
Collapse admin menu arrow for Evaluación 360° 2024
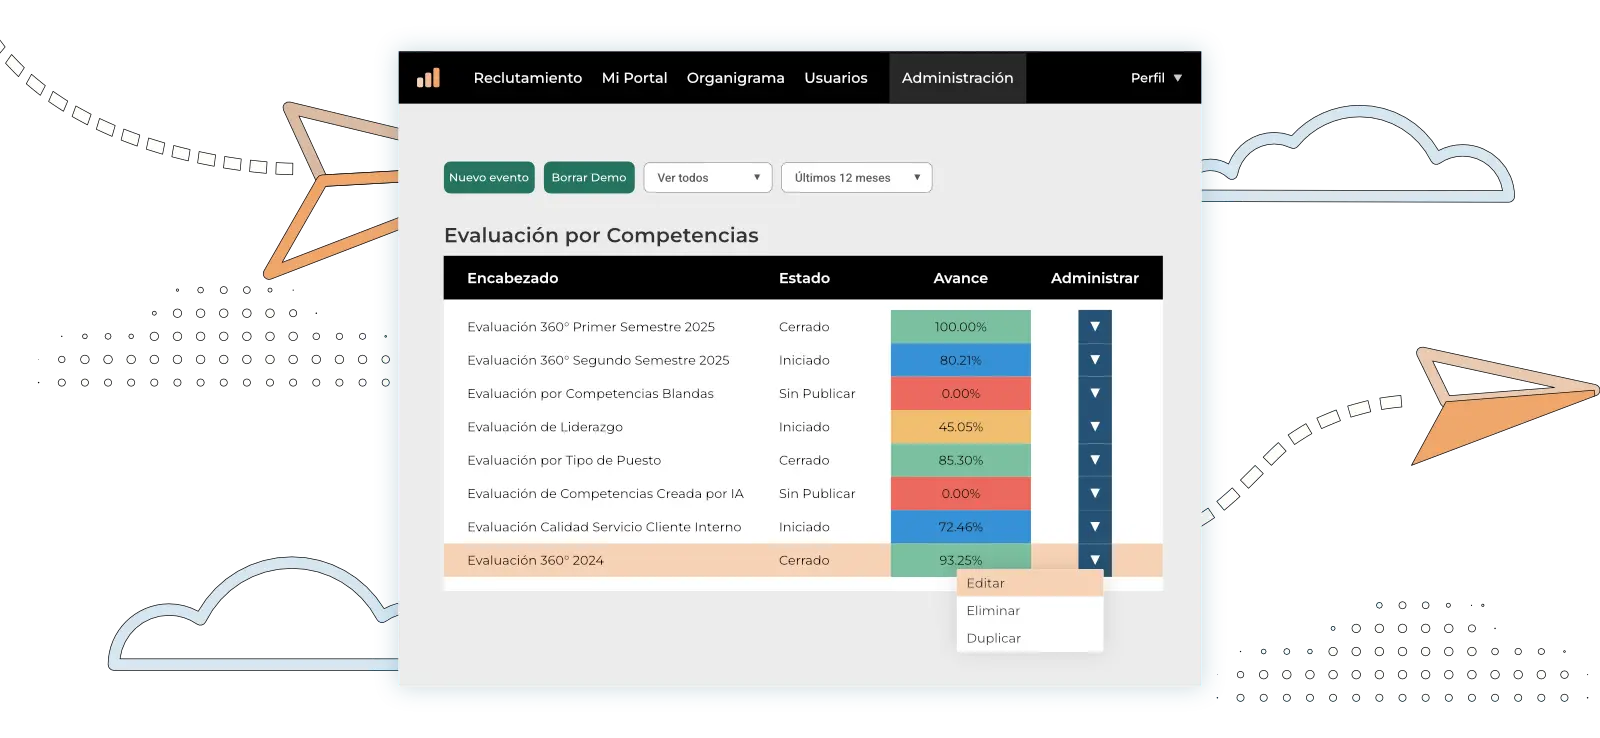pos(1095,559)
